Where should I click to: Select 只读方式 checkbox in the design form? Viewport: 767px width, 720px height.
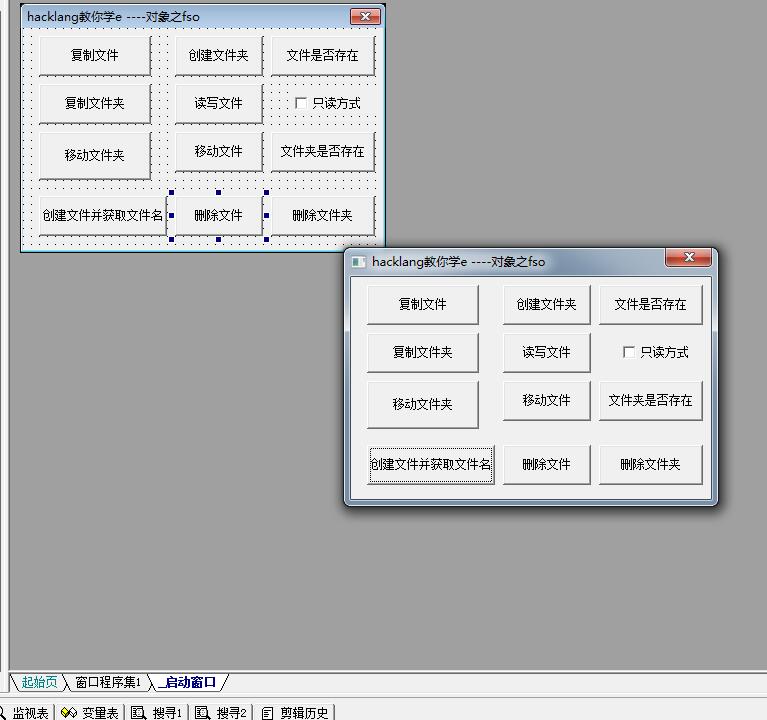click(301, 103)
